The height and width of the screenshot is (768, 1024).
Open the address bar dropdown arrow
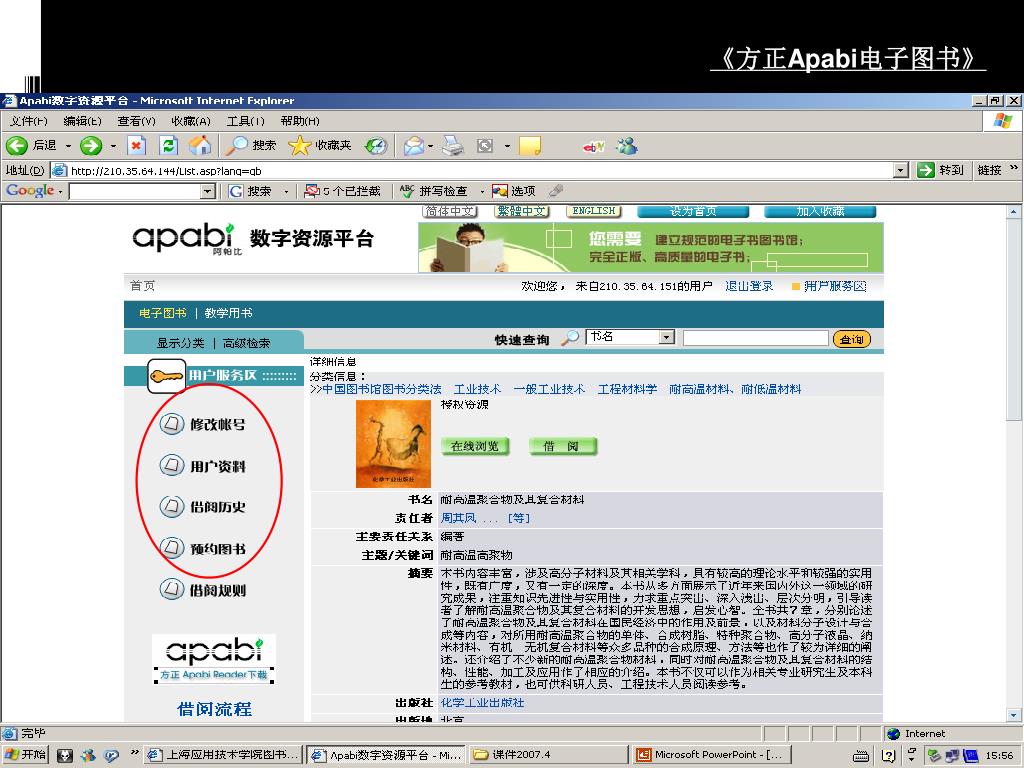[901, 170]
